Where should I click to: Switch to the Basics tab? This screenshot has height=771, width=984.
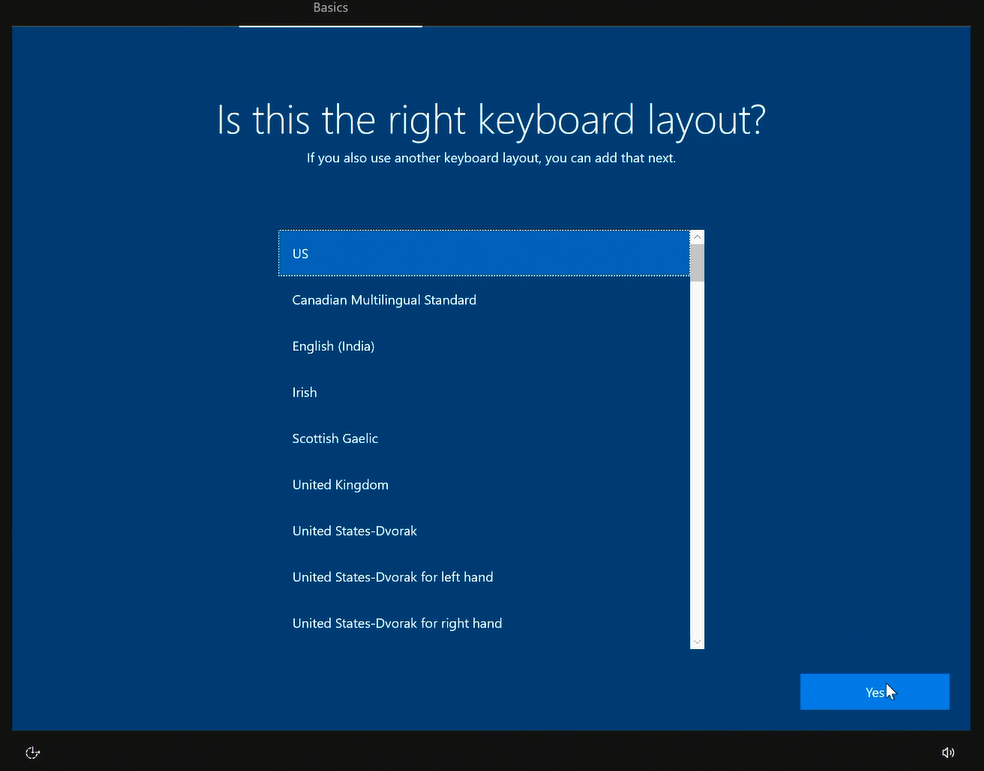(x=330, y=10)
